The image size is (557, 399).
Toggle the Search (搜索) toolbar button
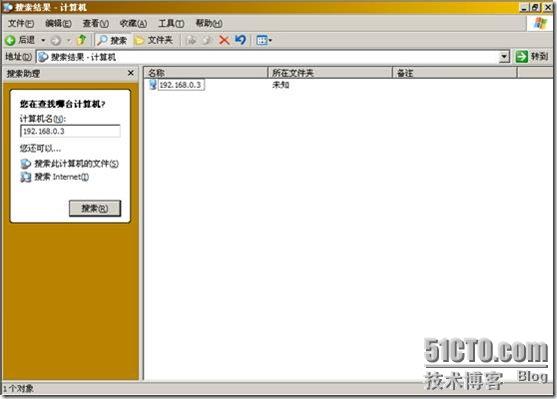point(112,40)
